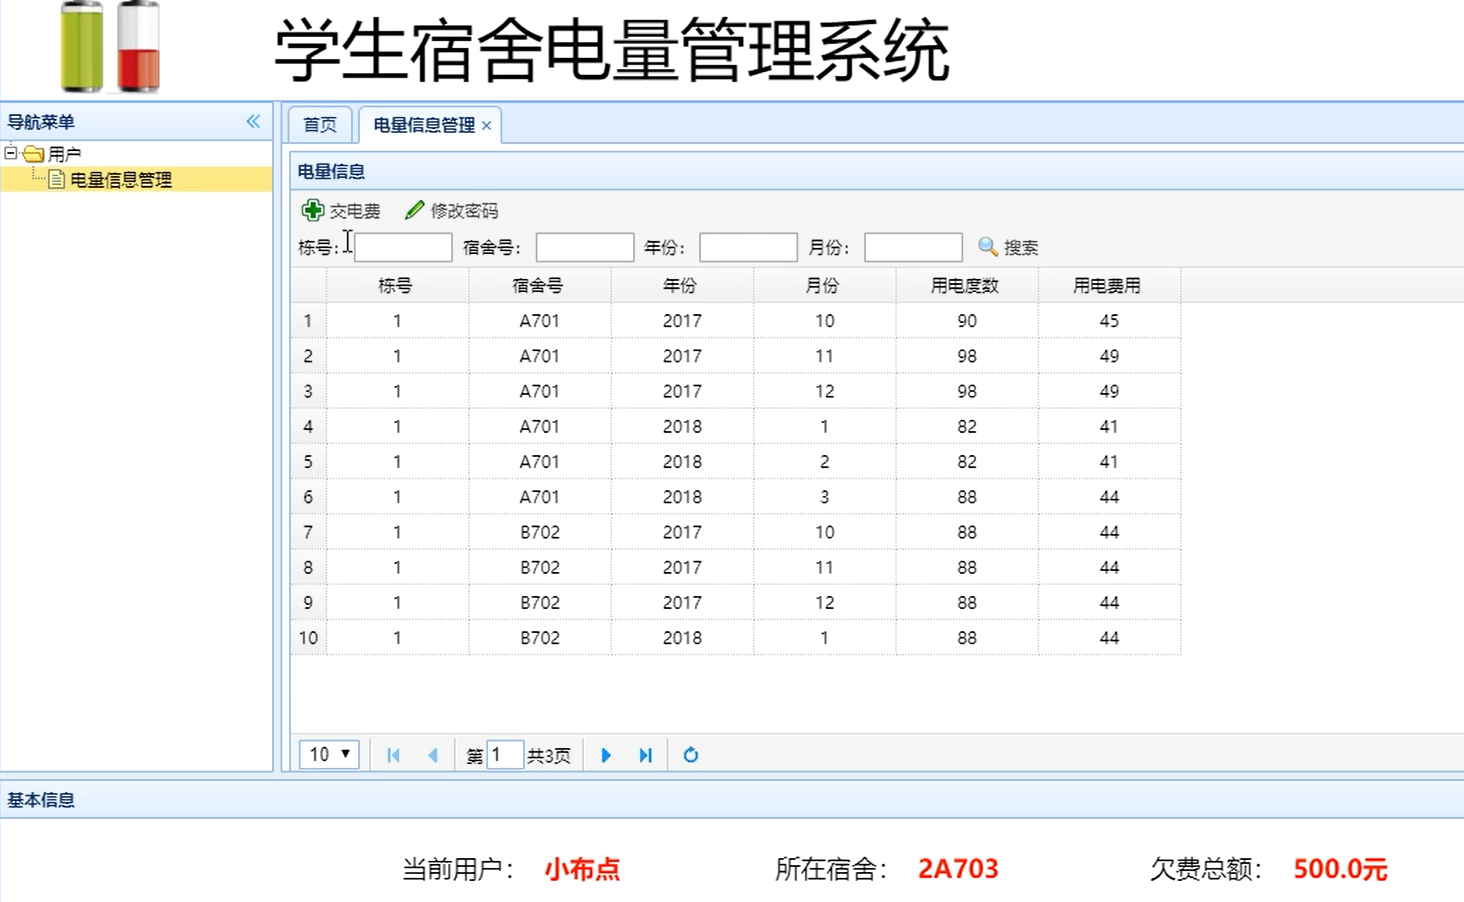The width and height of the screenshot is (1464, 902).
Task: Sort by the 年份 column header
Action: (682, 285)
